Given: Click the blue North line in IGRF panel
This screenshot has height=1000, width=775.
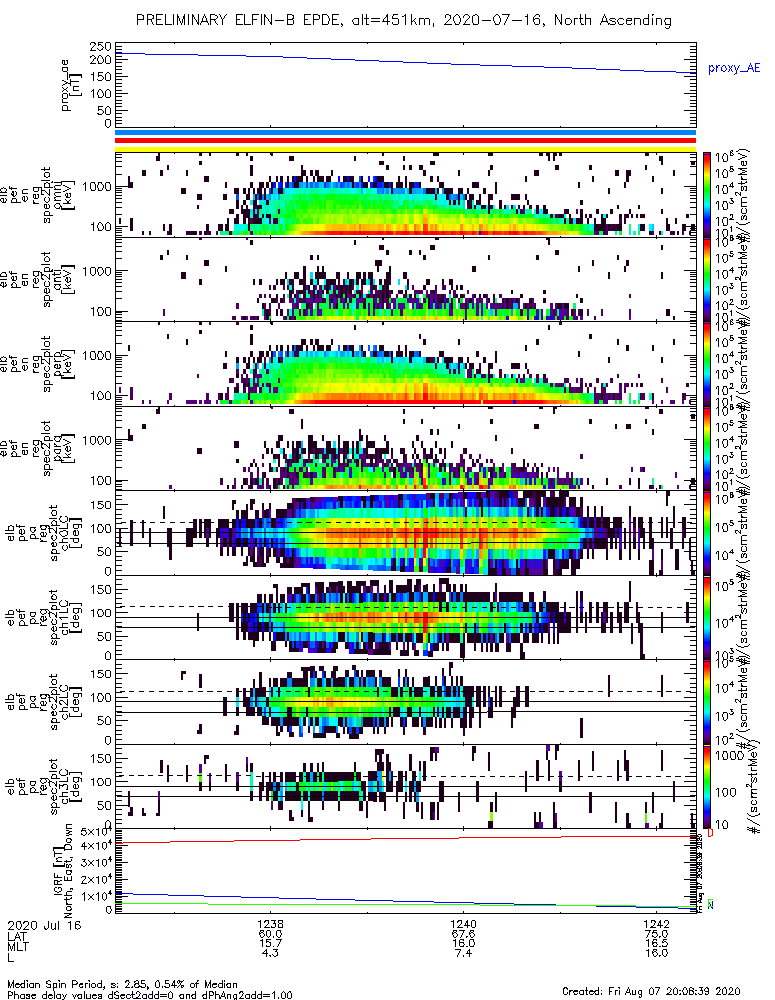Looking at the screenshot, I should click(x=405, y=901).
